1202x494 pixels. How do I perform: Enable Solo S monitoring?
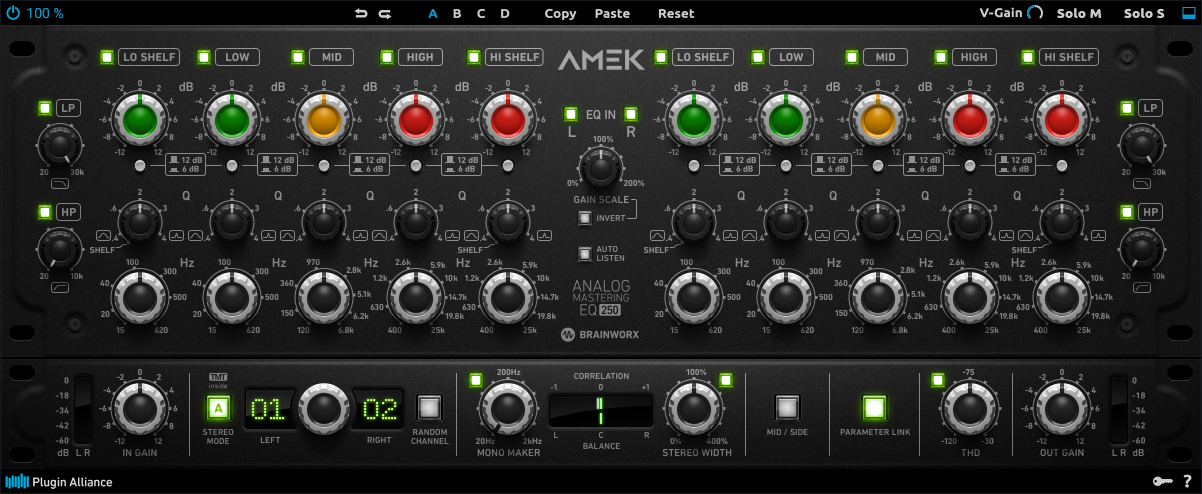pos(1144,14)
